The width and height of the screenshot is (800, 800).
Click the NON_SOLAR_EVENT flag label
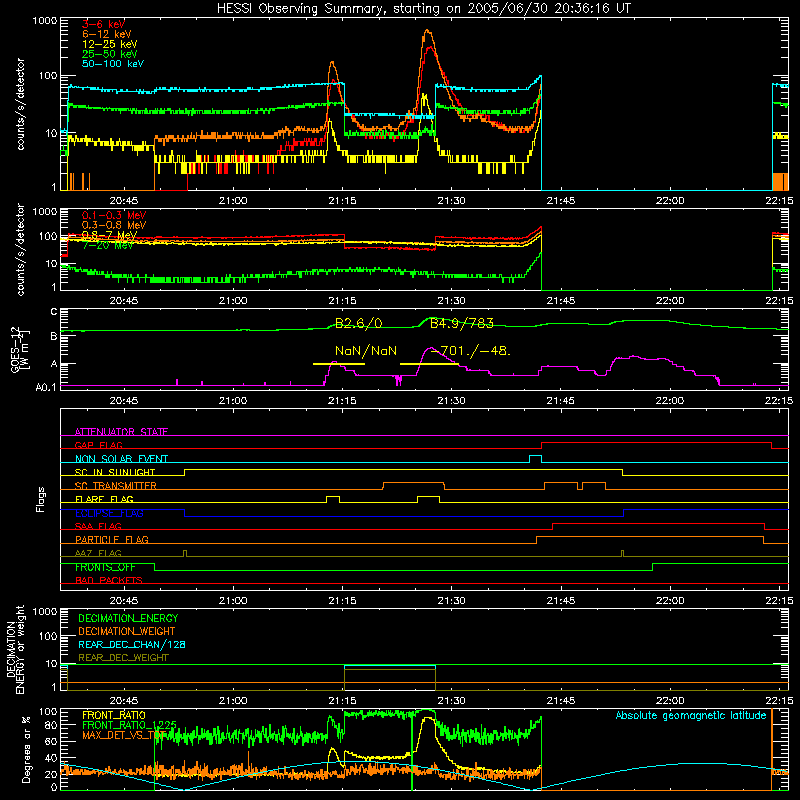pyautogui.click(x=121, y=459)
